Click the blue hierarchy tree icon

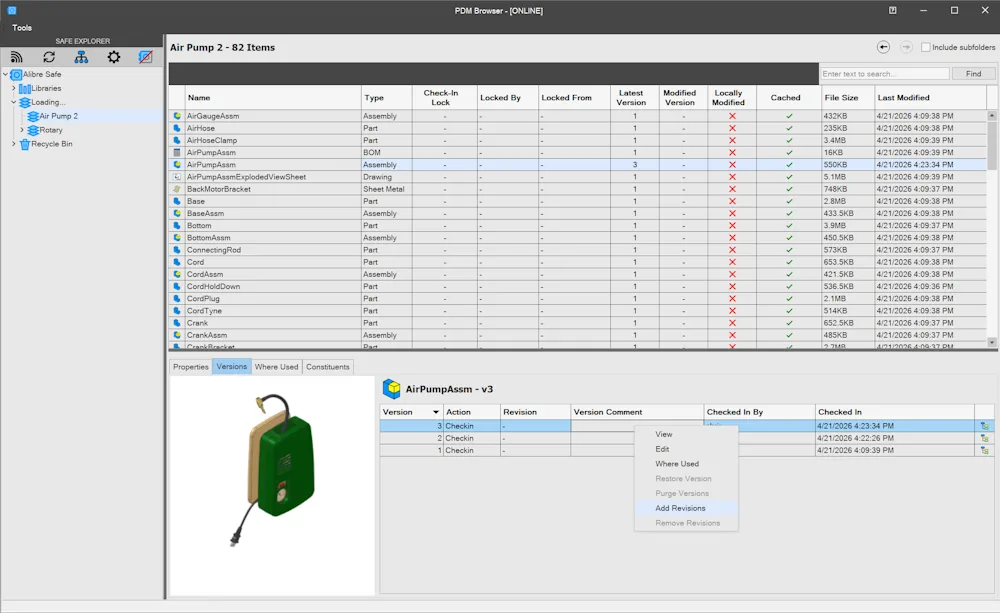click(81, 57)
